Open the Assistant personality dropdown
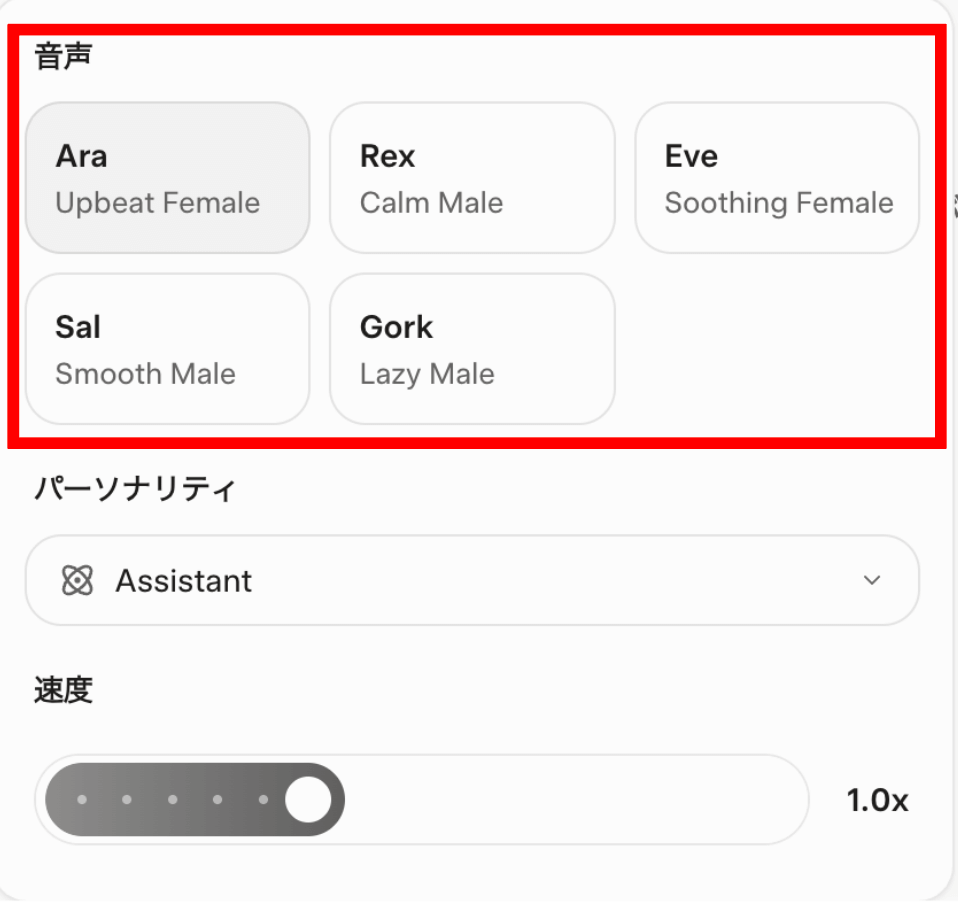Screen dimensions: 958x902 [x=470, y=581]
